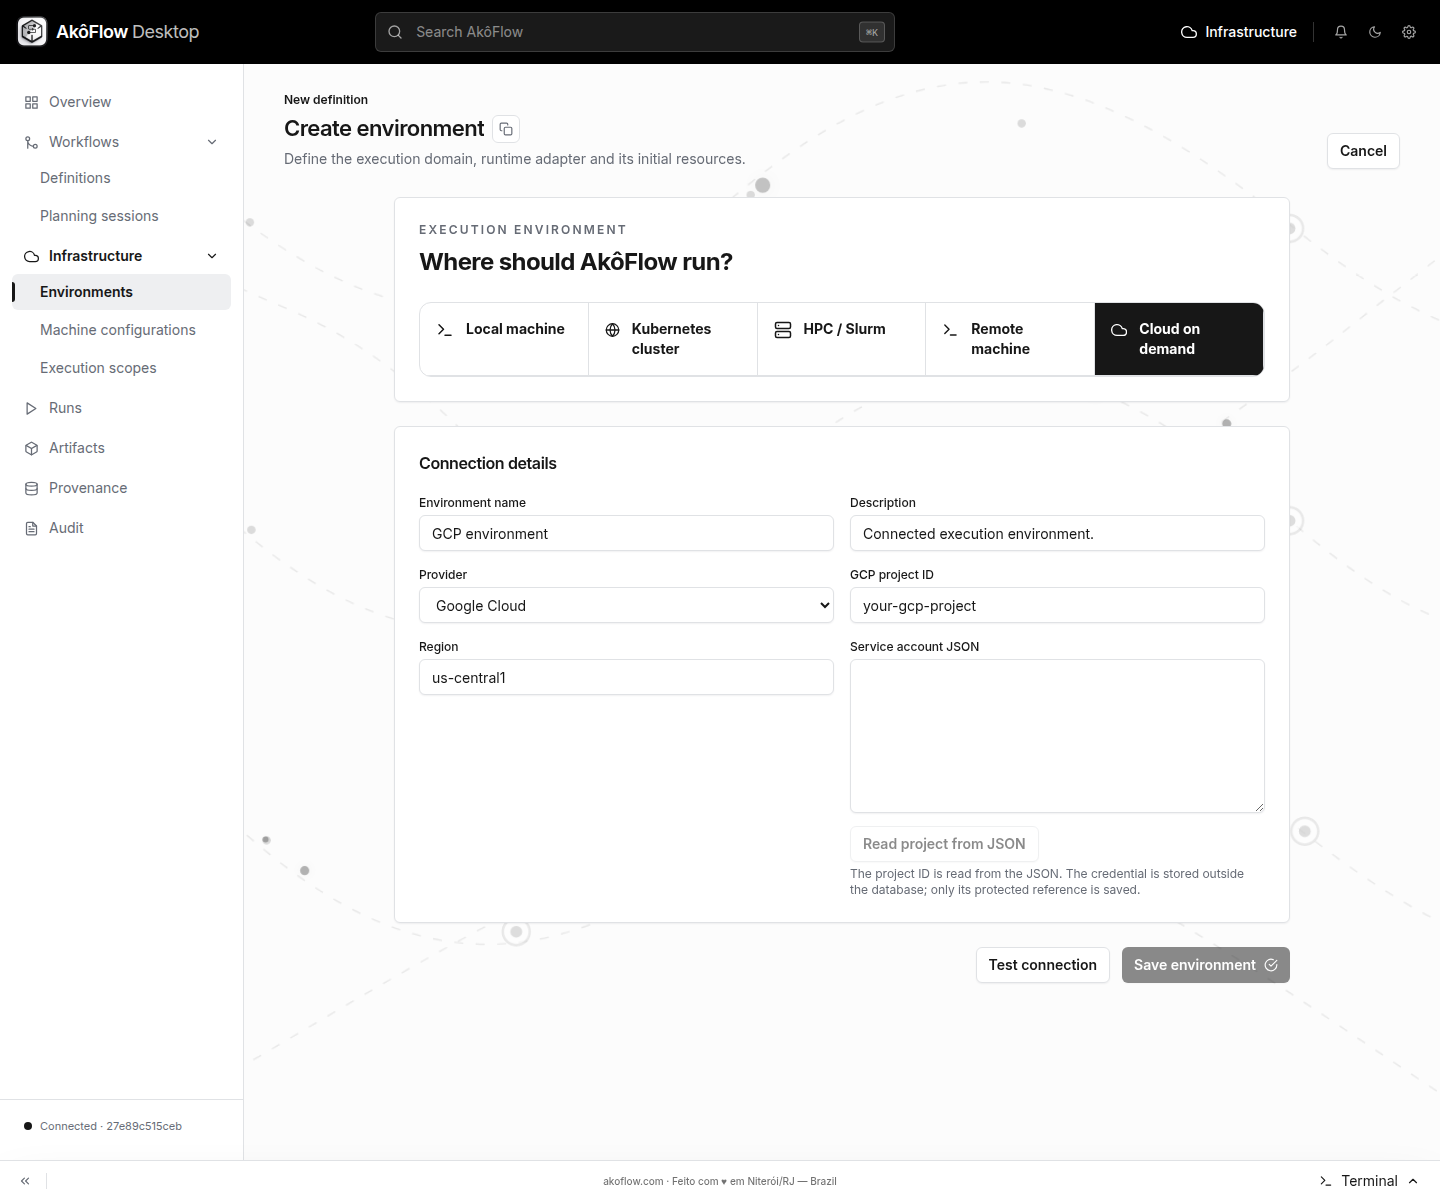The width and height of the screenshot is (1440, 1200).
Task: Open settings gear icon
Action: (x=1409, y=32)
